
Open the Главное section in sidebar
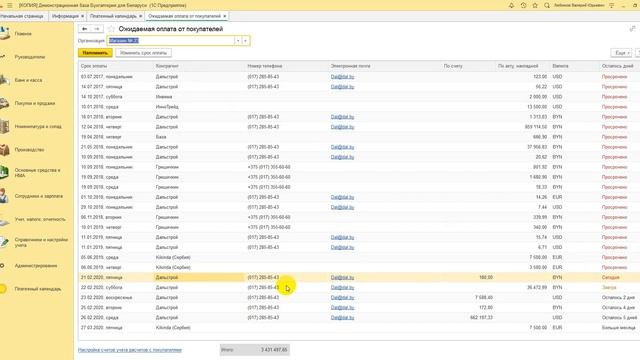point(23,34)
